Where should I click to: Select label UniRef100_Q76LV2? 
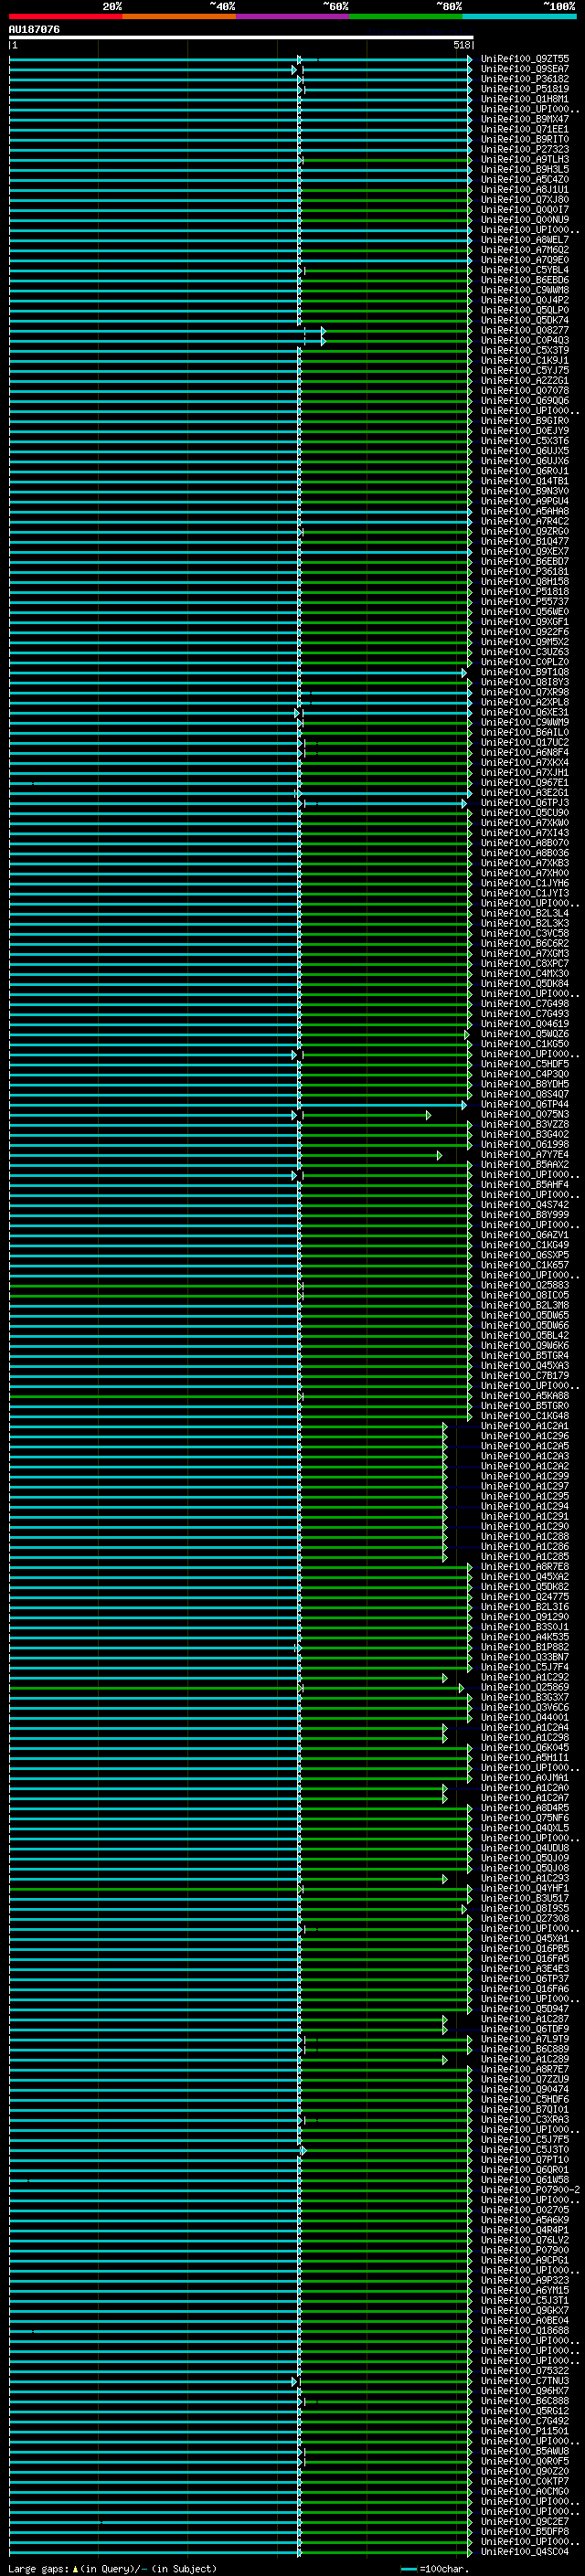coord(525,2239)
